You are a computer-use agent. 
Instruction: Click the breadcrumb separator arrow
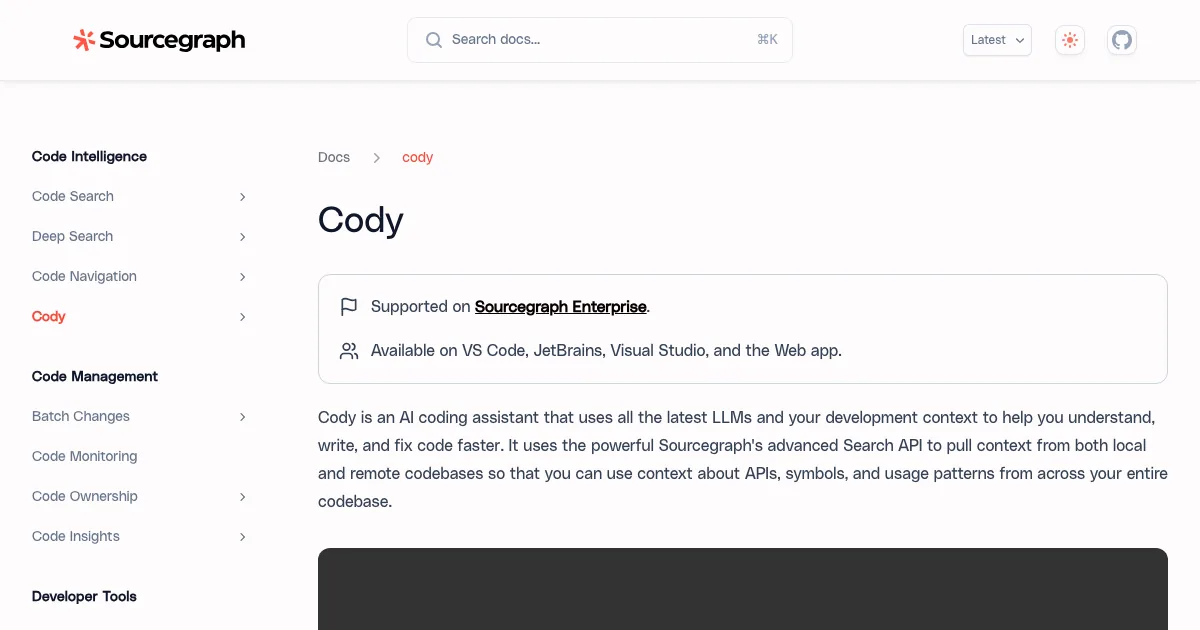click(x=376, y=157)
